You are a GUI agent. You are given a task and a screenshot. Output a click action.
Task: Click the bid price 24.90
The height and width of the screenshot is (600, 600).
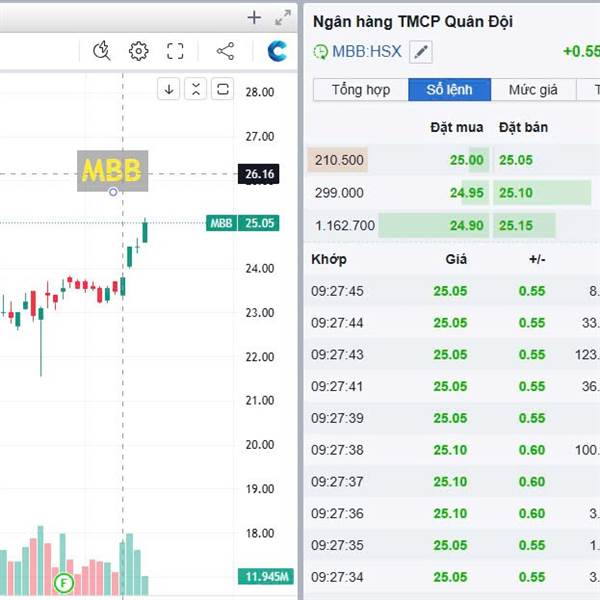(x=466, y=226)
